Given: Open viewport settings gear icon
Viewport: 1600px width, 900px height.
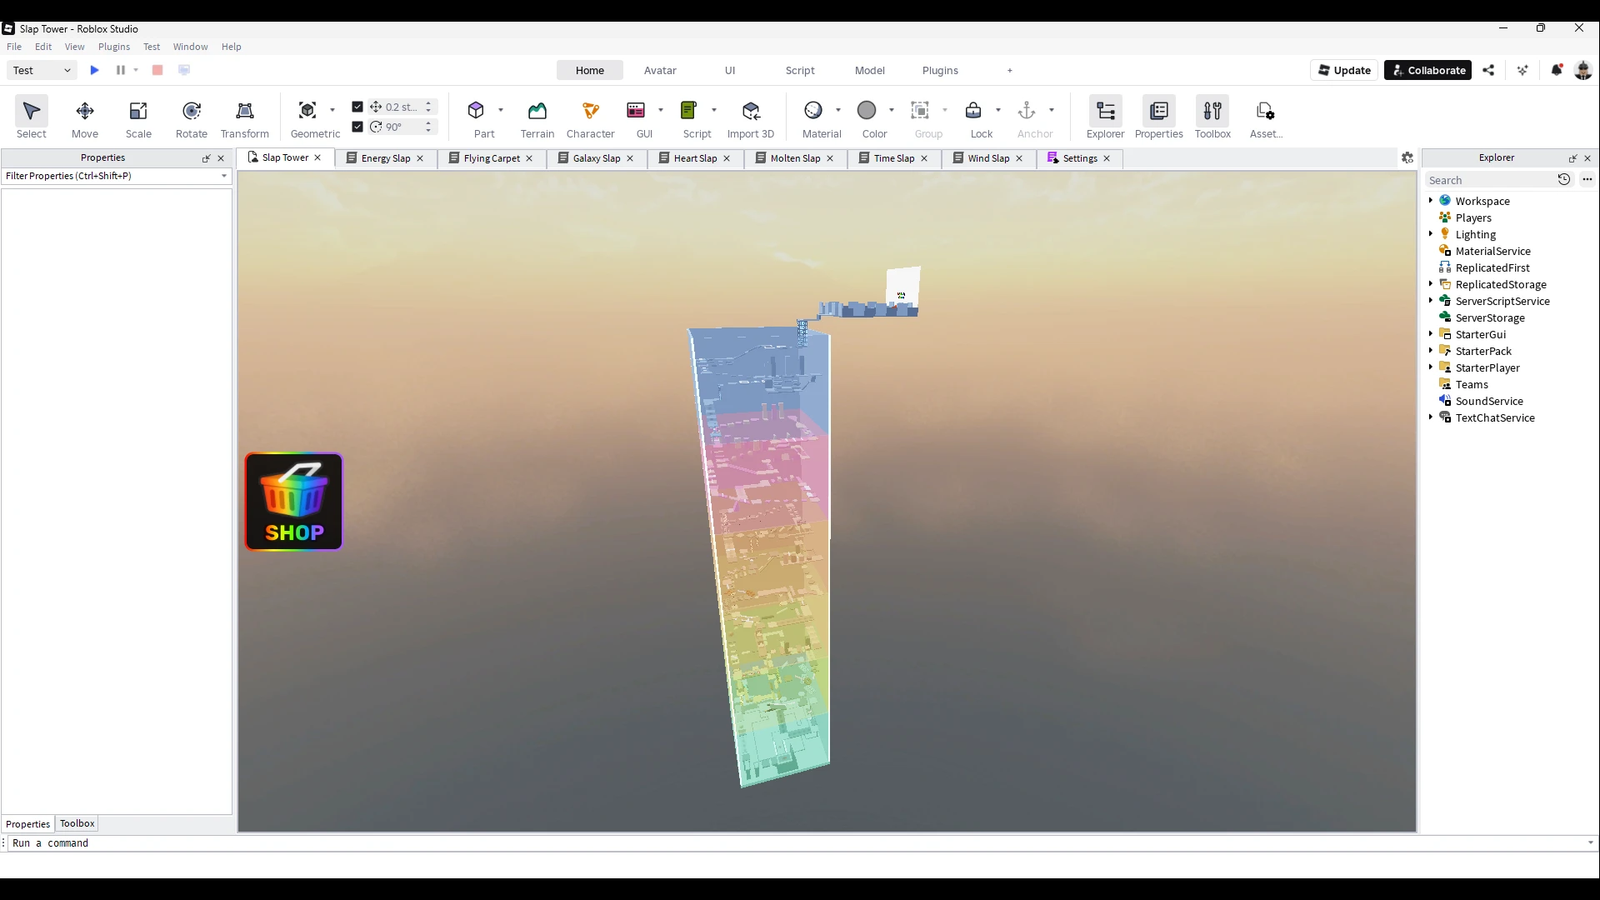Looking at the screenshot, I should pyautogui.click(x=1407, y=158).
